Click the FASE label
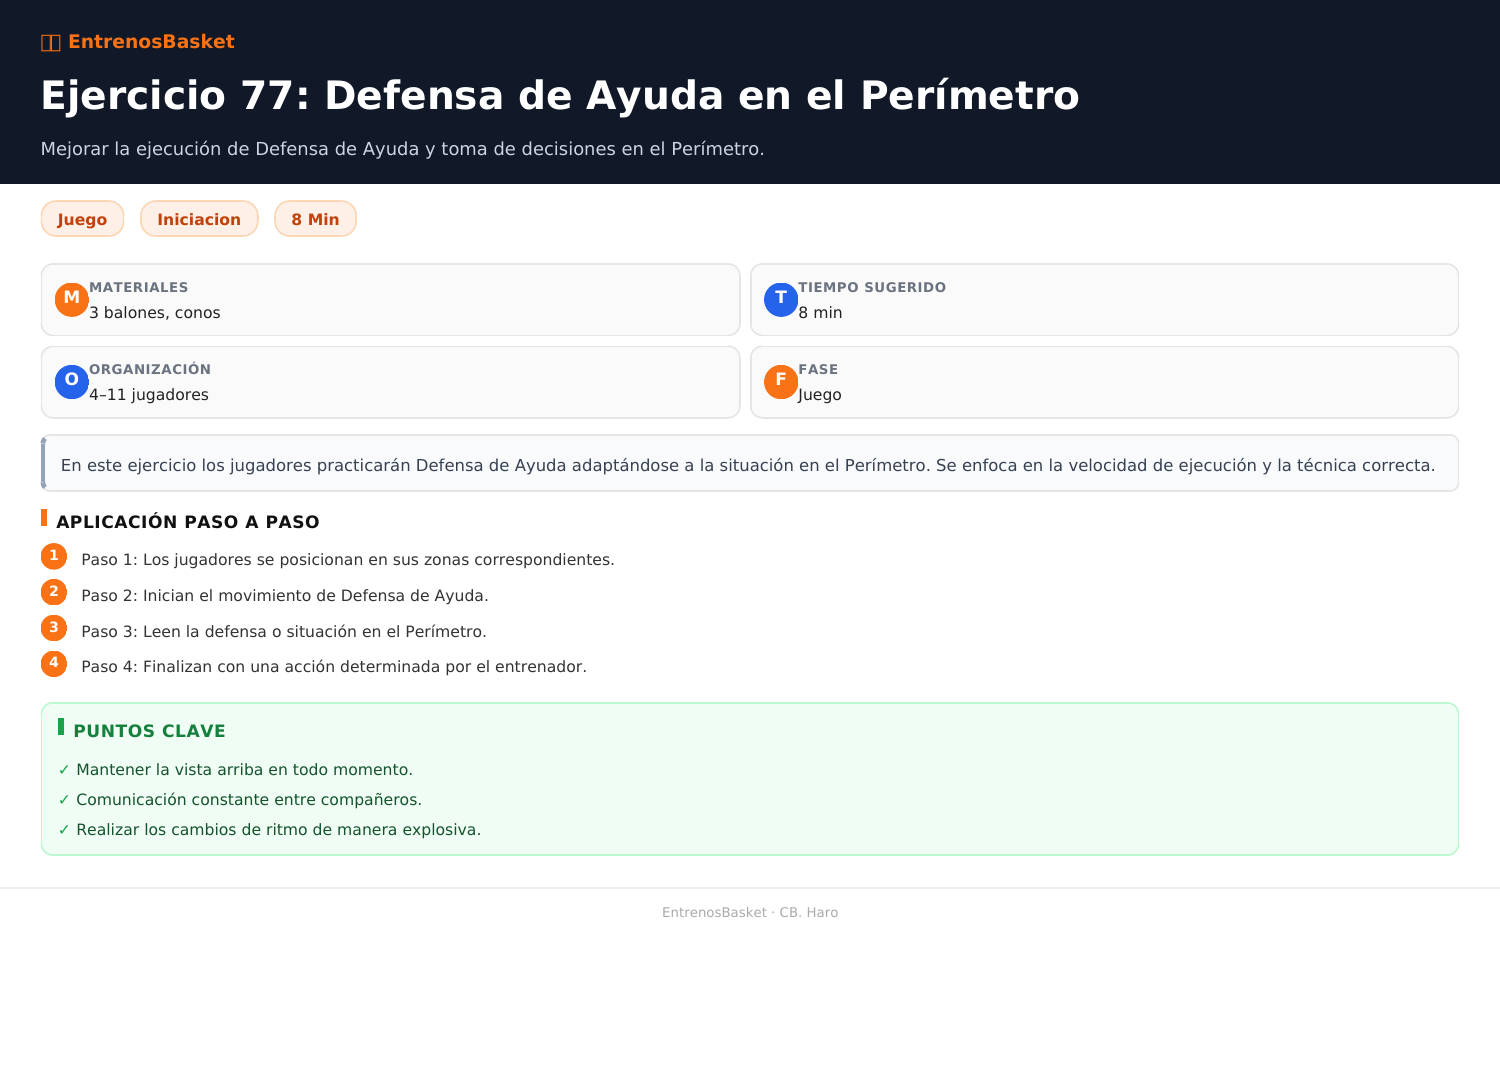Viewport: 1500px width, 1088px height. coord(818,369)
